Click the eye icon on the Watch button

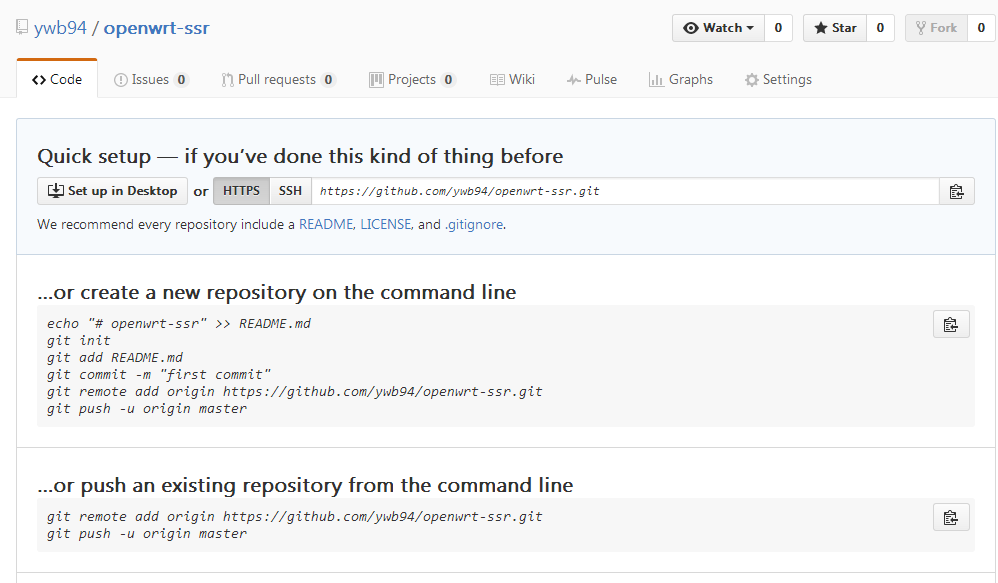[x=691, y=28]
